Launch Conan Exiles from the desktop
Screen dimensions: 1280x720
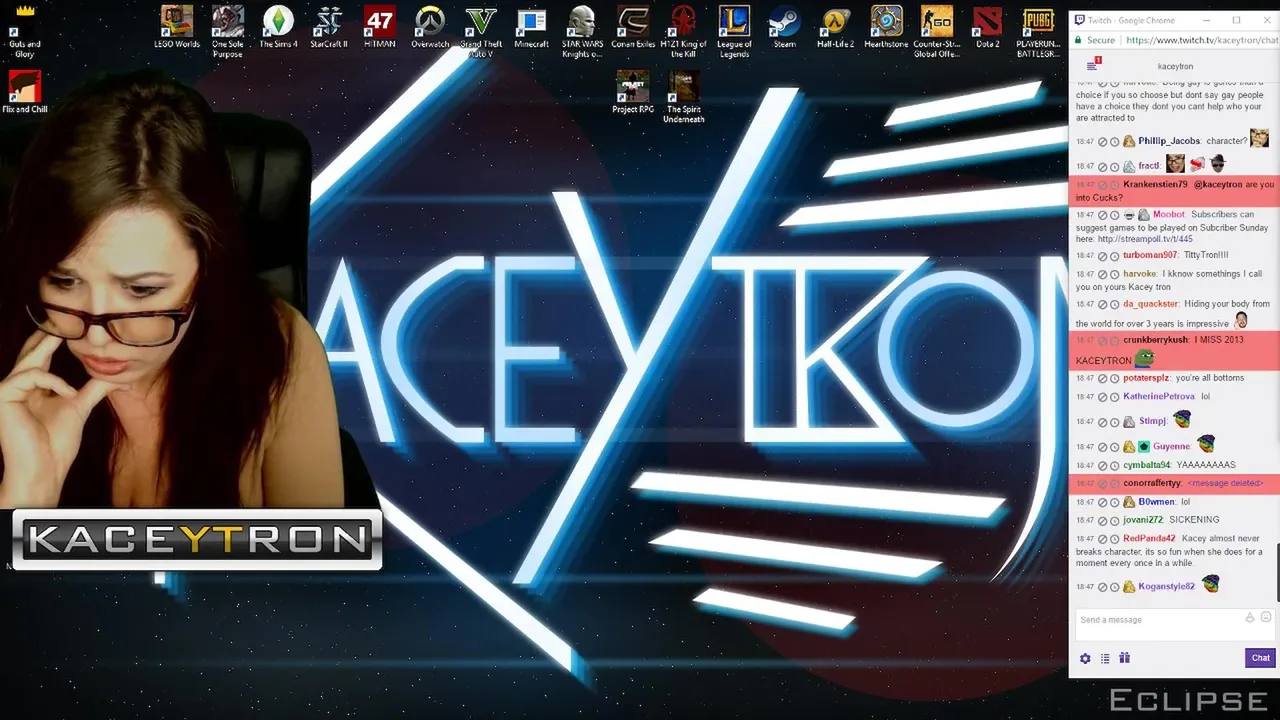coord(633,28)
